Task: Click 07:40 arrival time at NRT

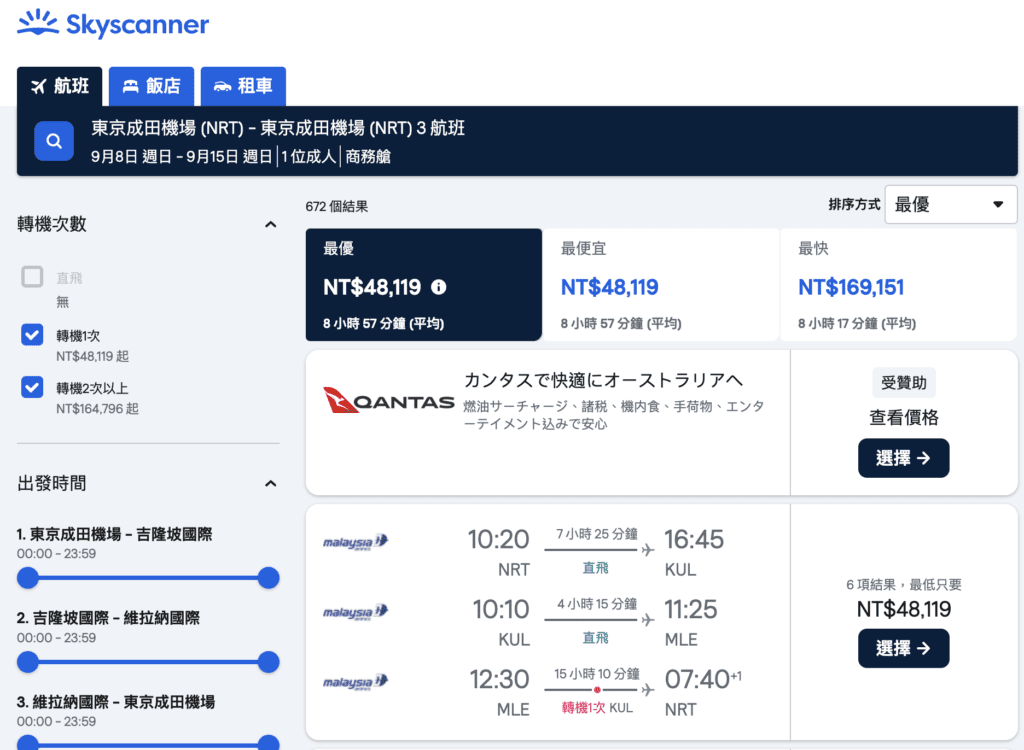Action: click(697, 679)
